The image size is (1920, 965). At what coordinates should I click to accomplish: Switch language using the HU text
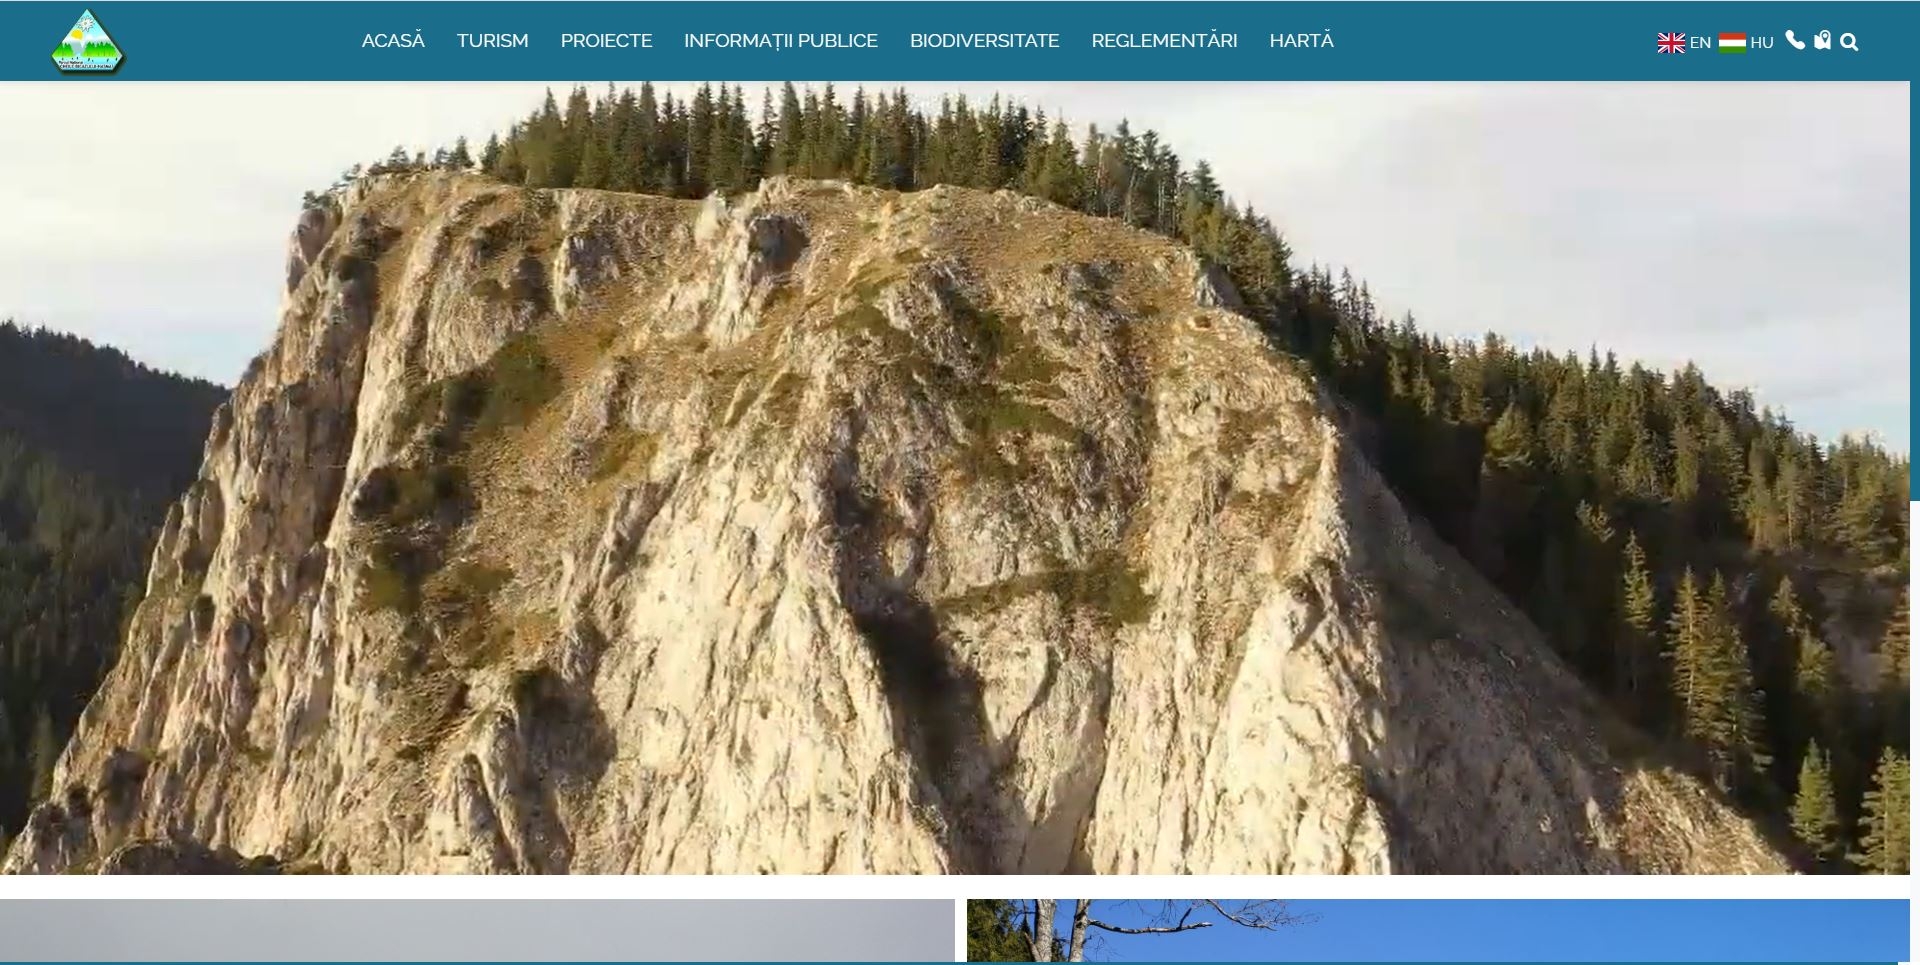coord(1762,43)
